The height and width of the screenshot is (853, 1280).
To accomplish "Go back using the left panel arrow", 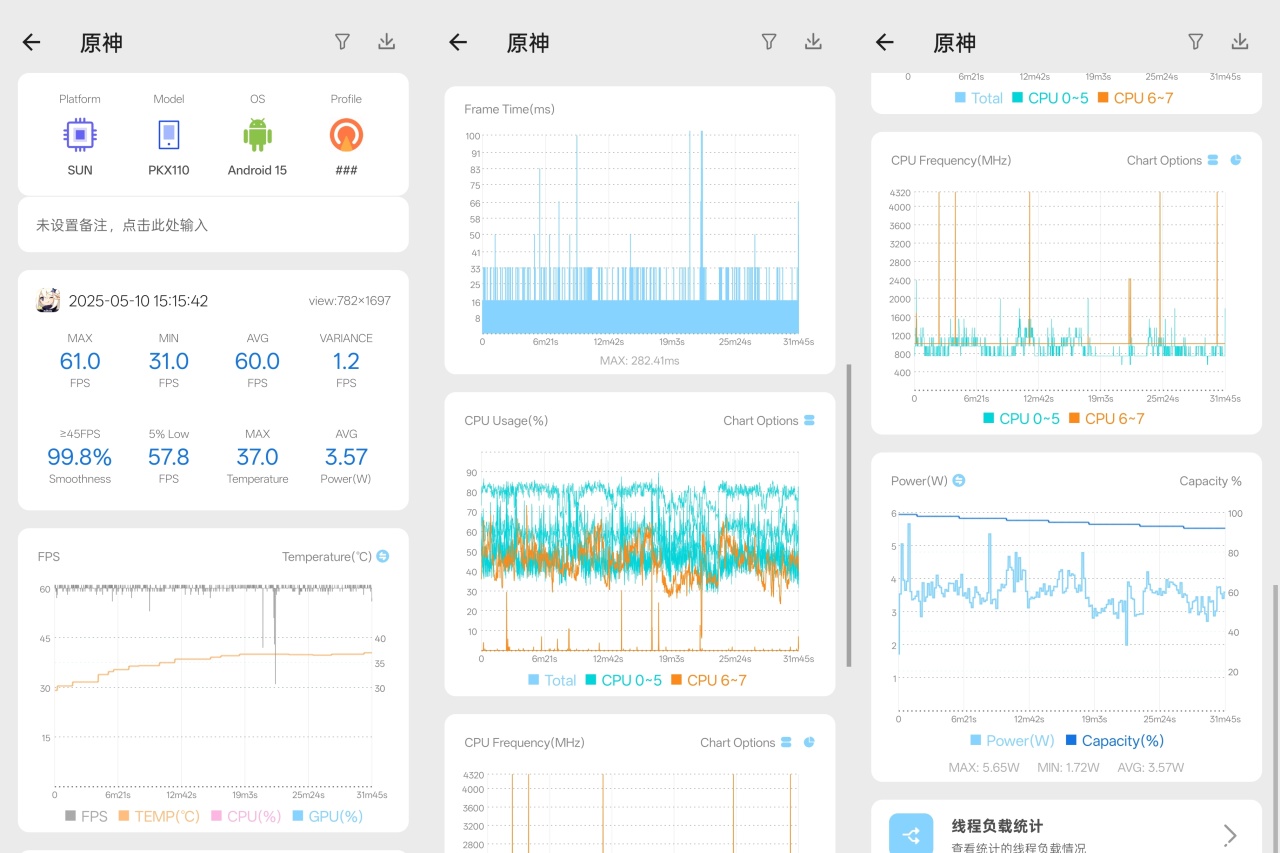I will [32, 42].
